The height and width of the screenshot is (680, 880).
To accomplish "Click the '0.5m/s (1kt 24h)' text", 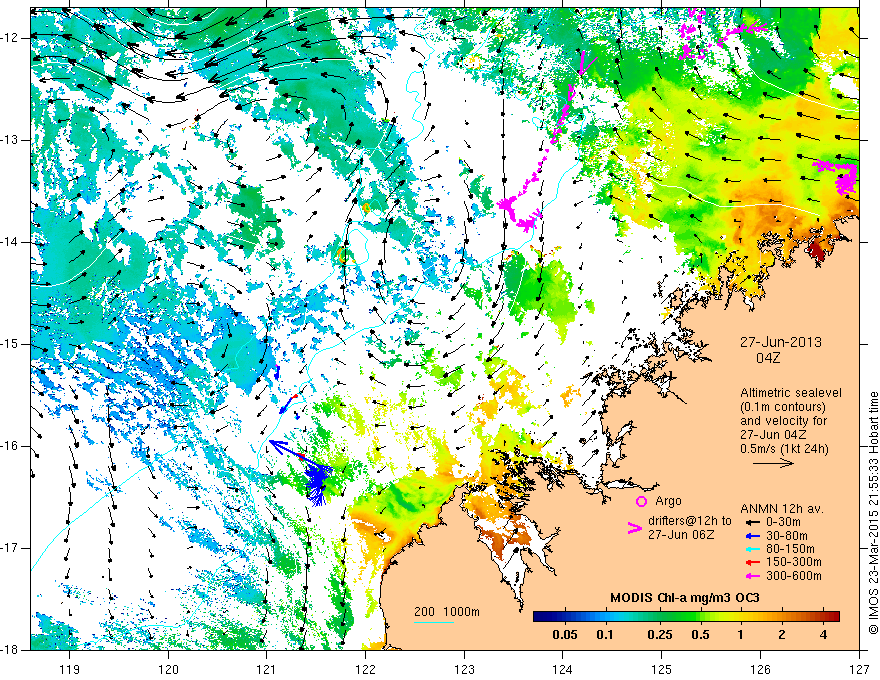I will point(784,448).
